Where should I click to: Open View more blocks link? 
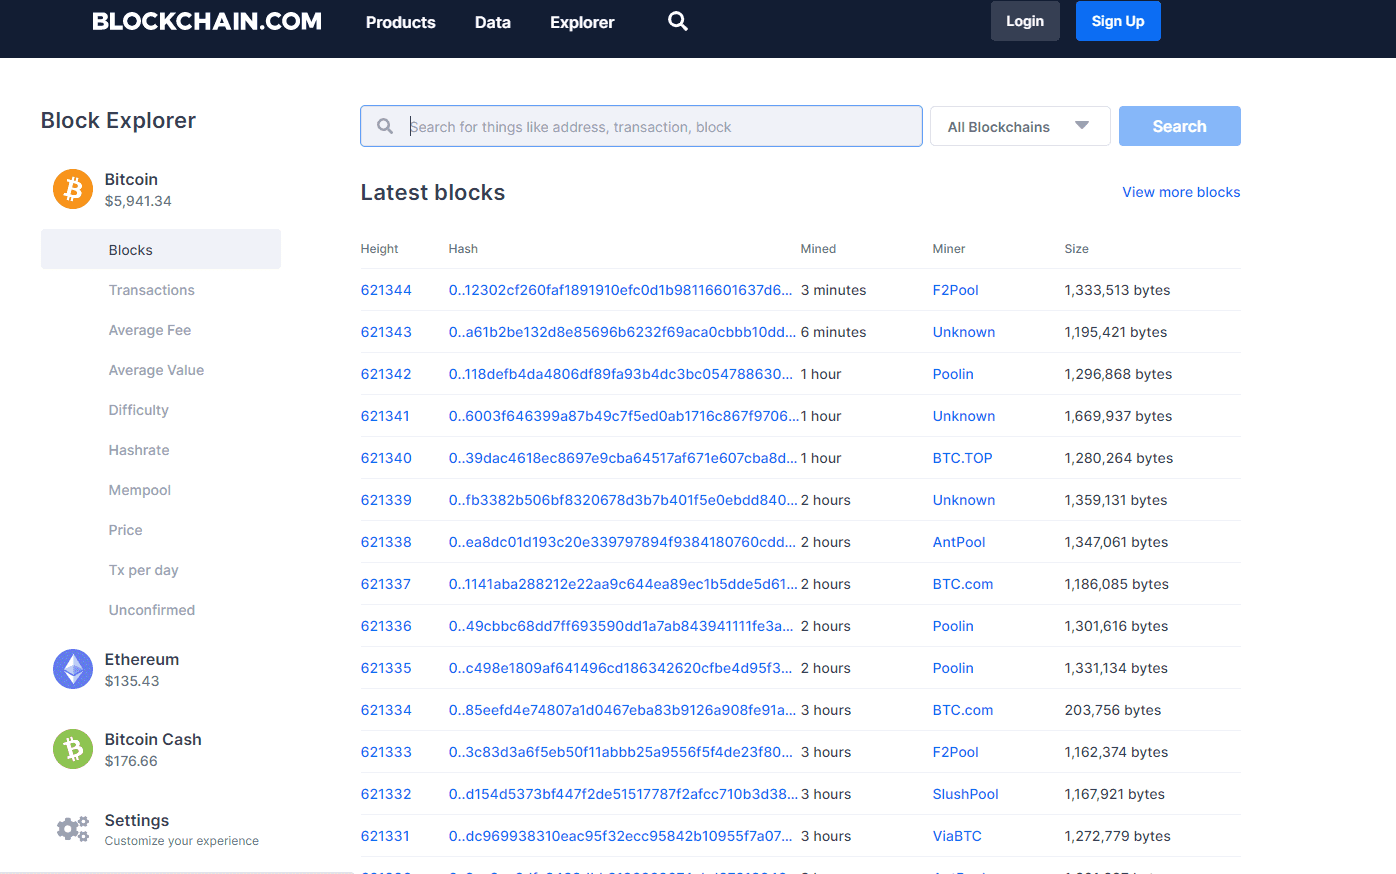point(1181,192)
